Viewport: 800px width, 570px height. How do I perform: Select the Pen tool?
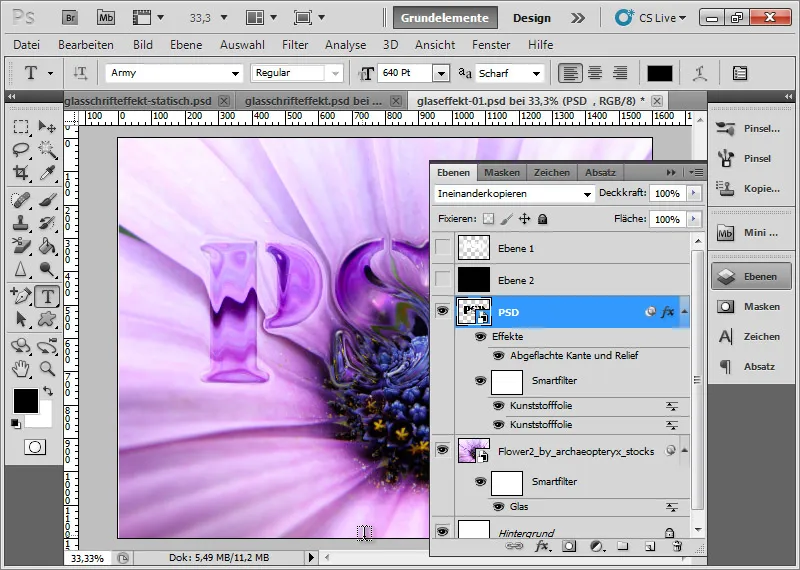(x=21, y=296)
